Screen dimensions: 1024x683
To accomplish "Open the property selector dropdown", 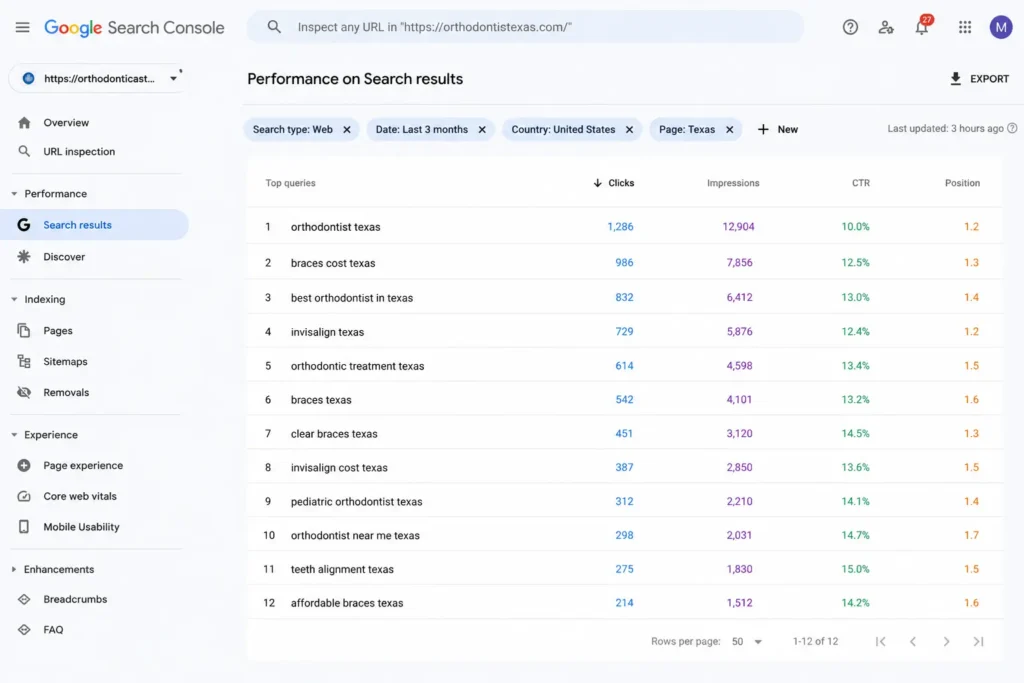I will (x=98, y=78).
